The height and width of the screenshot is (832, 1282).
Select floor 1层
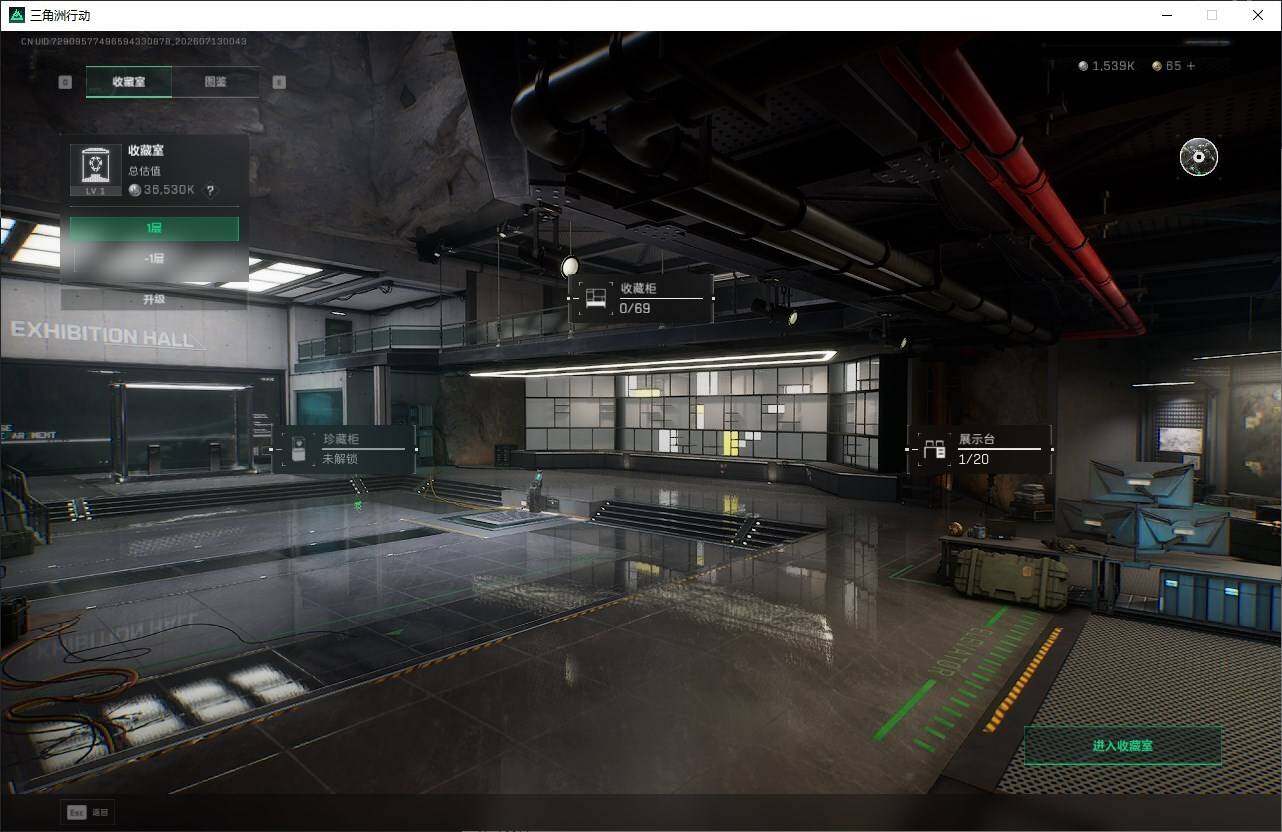pos(154,229)
